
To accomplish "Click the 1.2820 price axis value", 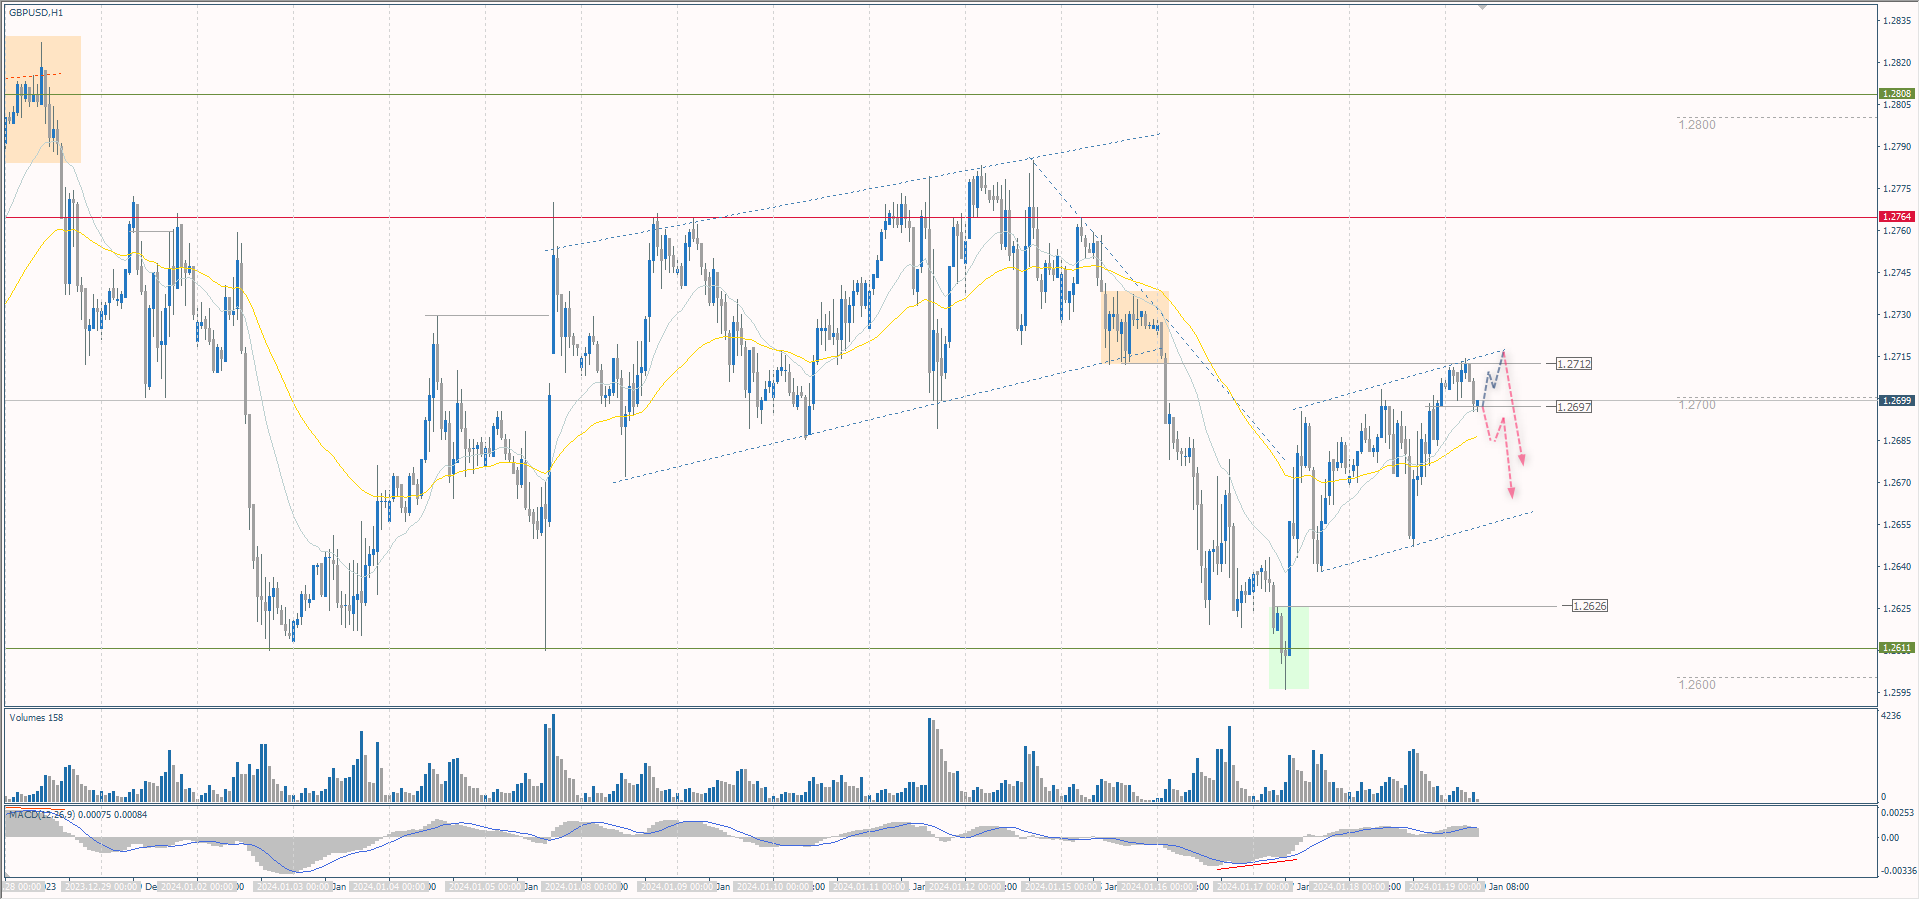I will [1897, 63].
